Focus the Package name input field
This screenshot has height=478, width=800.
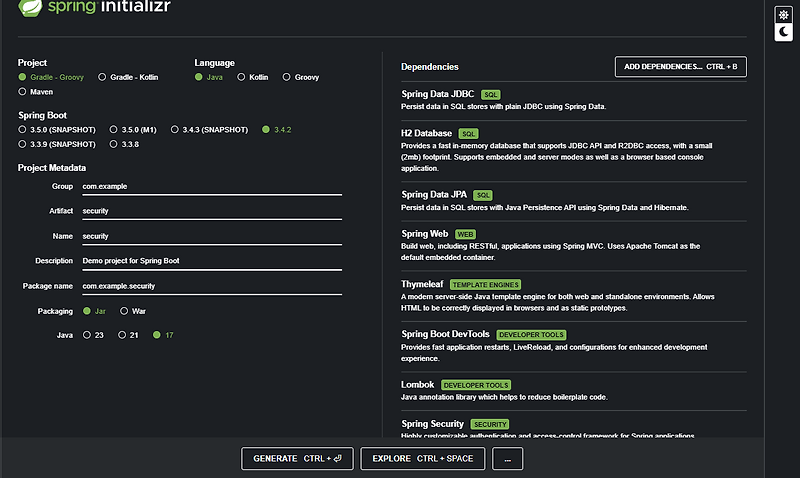click(x=212, y=286)
